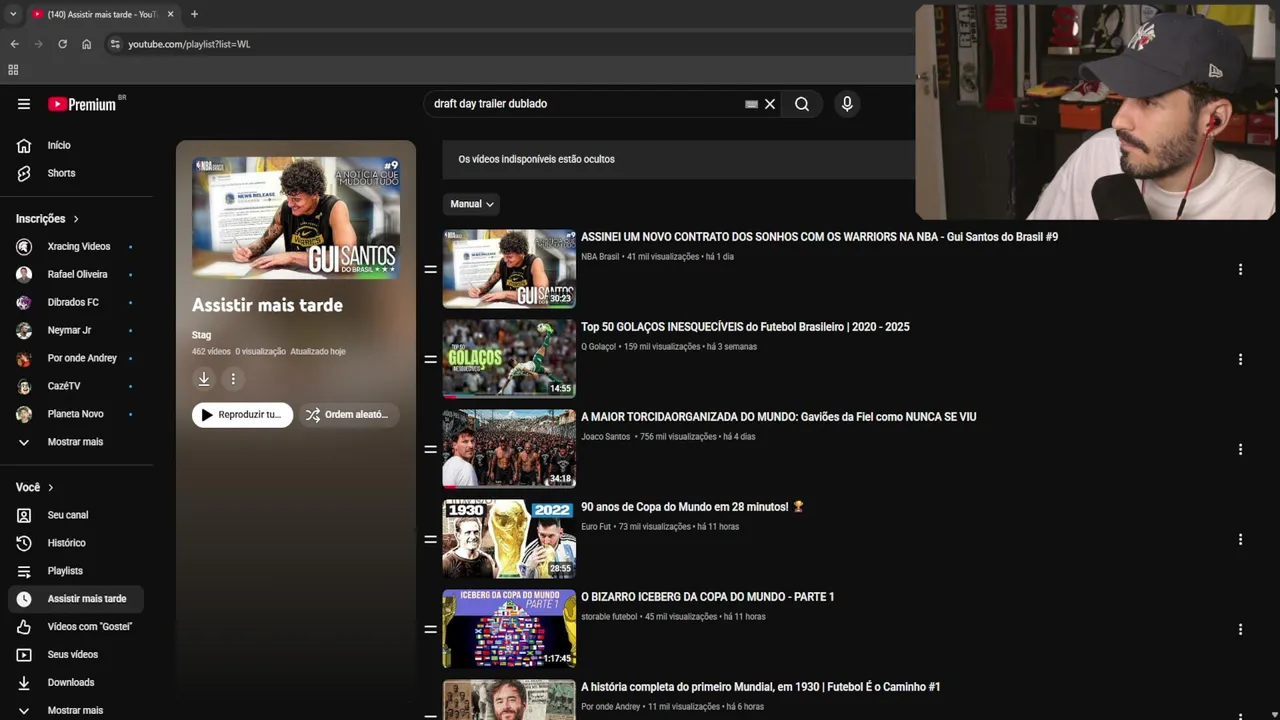Image resolution: width=1280 pixels, height=720 pixels.
Task: Click Ordem aleatória shuffle button
Action: coord(349,415)
